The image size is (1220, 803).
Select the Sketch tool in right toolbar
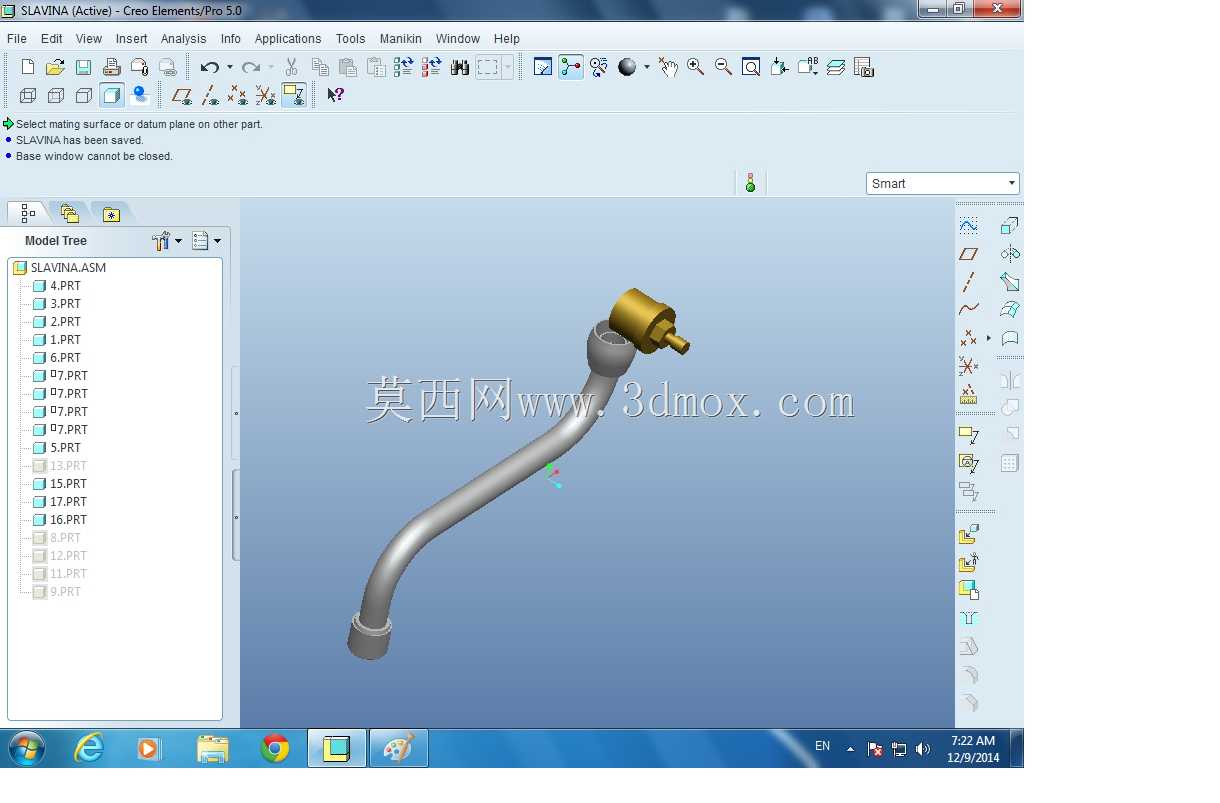(968, 226)
